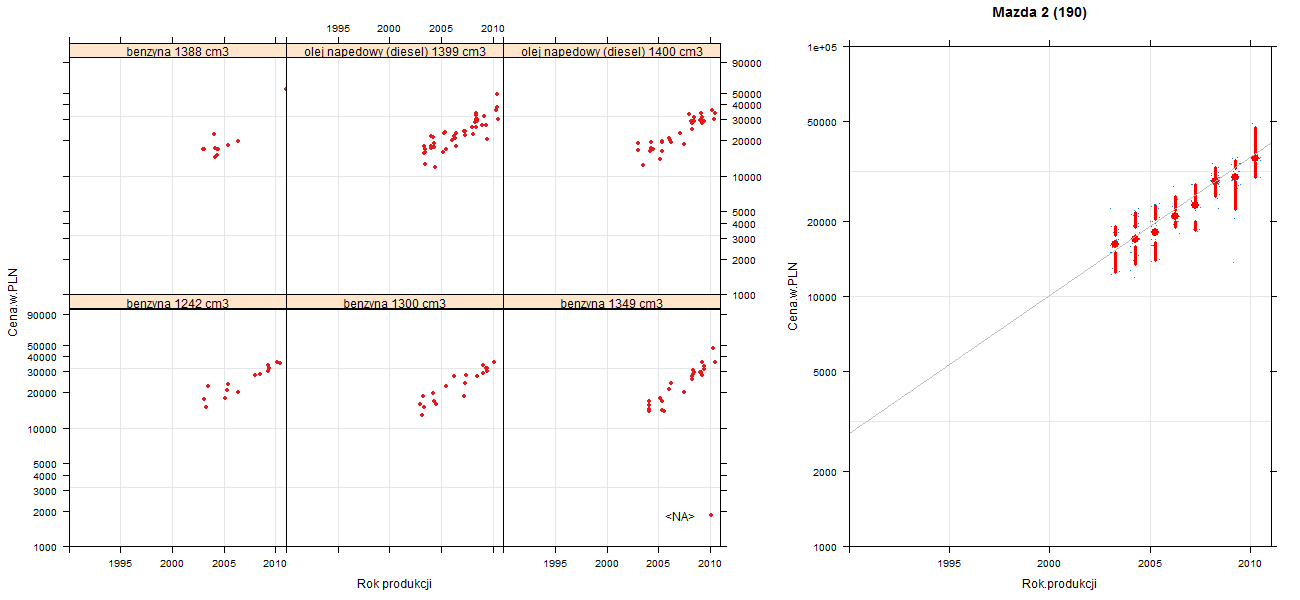
Task: Click "2000" y-tick beside the benzyna 1242 cm3 panel
Action: tap(47, 512)
